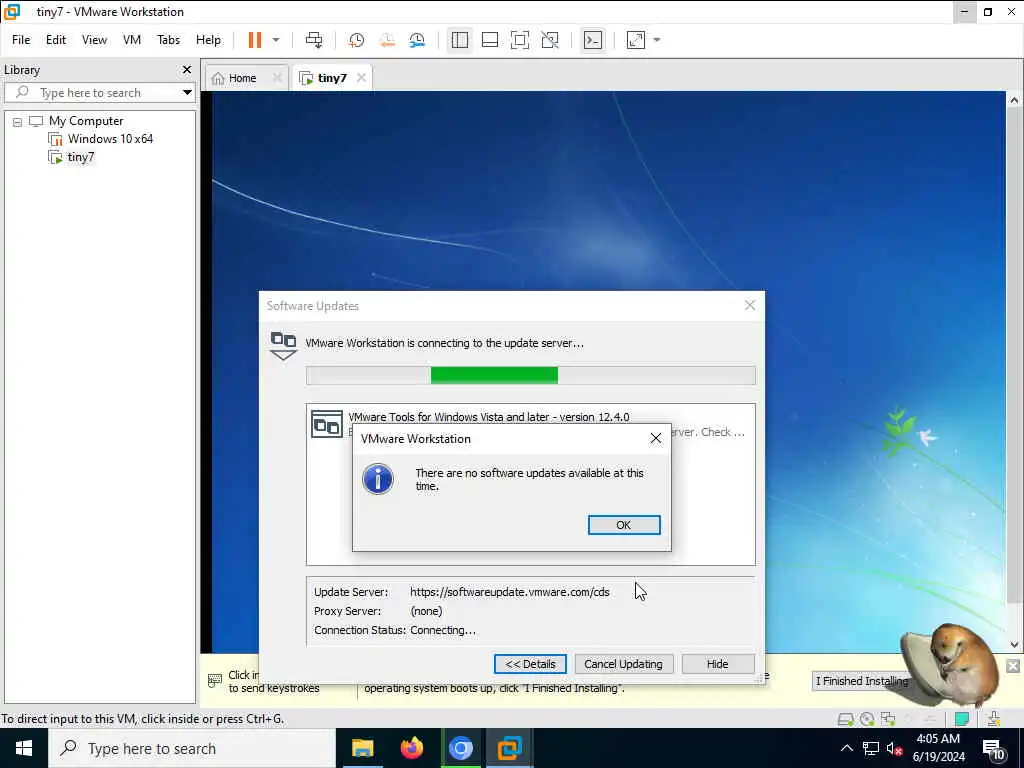Screen dimensions: 1024x768
Task: Collapse the My Computer tree node
Action: tap(18, 121)
